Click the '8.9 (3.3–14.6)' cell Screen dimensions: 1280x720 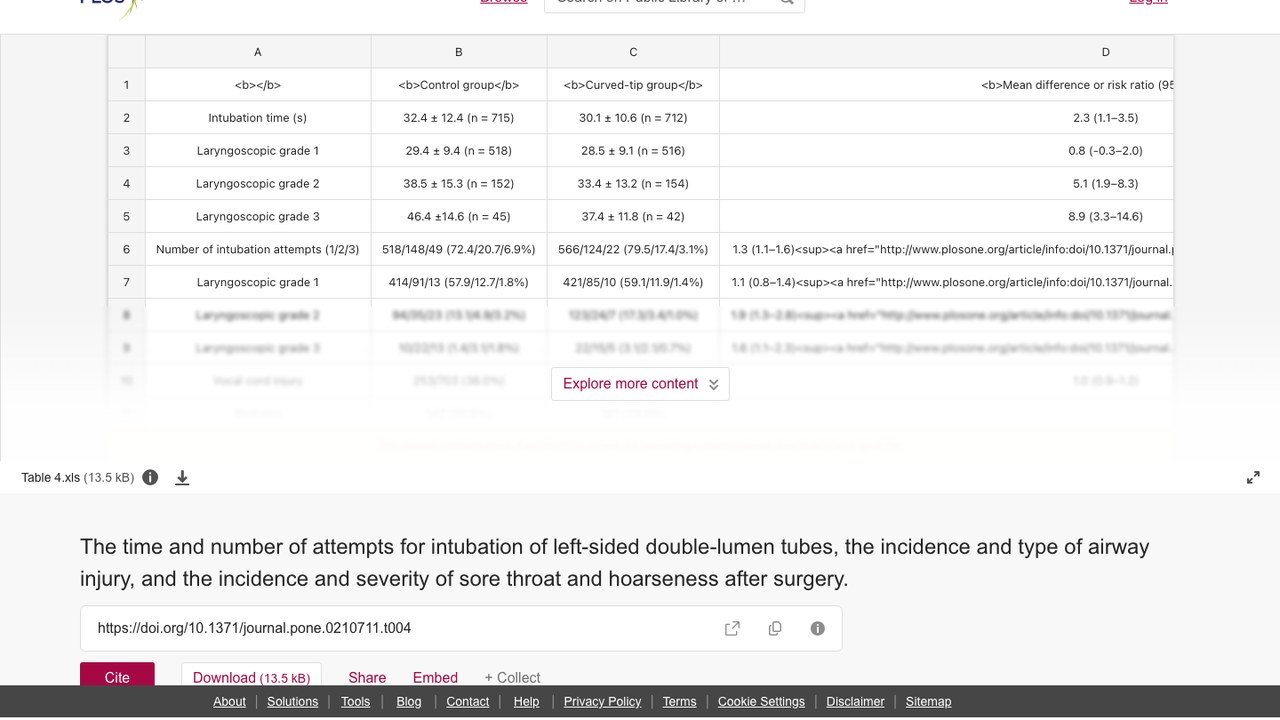(x=946, y=216)
